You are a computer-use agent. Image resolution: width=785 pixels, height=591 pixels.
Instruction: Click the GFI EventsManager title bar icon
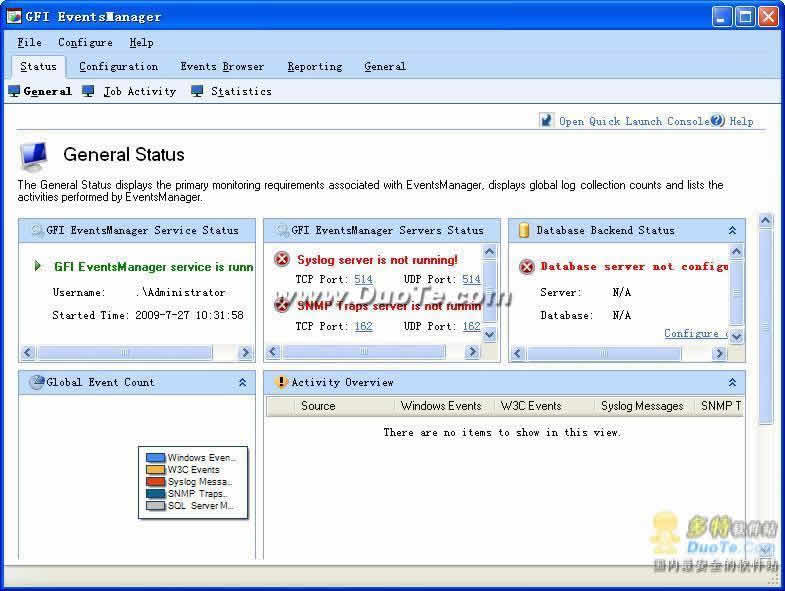[x=14, y=17]
